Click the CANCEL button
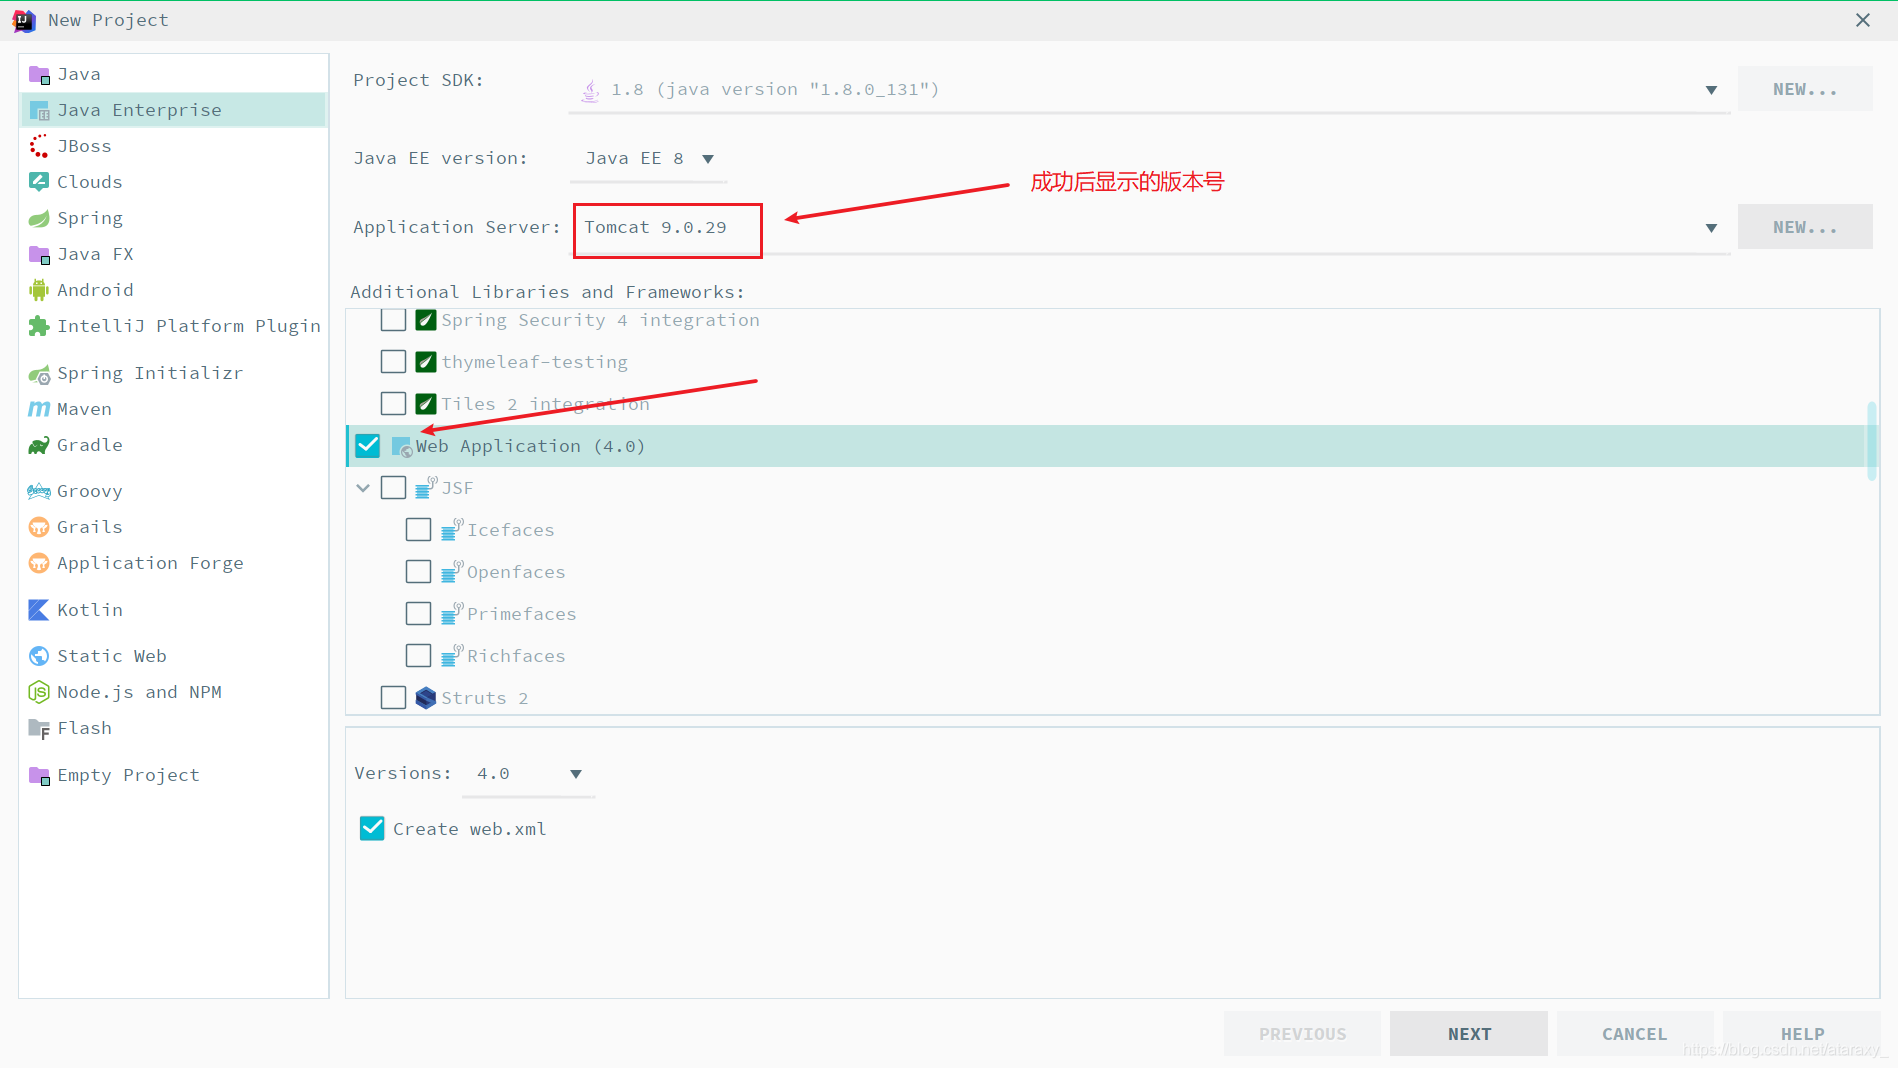The height and width of the screenshot is (1068, 1898). point(1635,1034)
